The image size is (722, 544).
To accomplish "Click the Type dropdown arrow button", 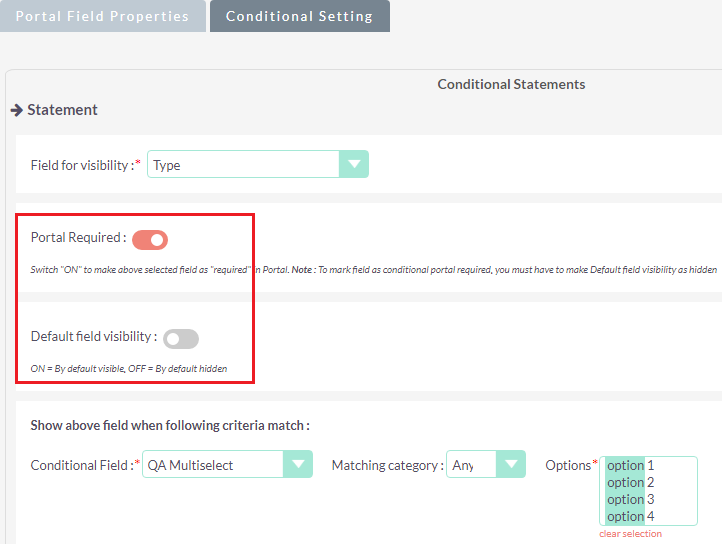I will (354, 165).
